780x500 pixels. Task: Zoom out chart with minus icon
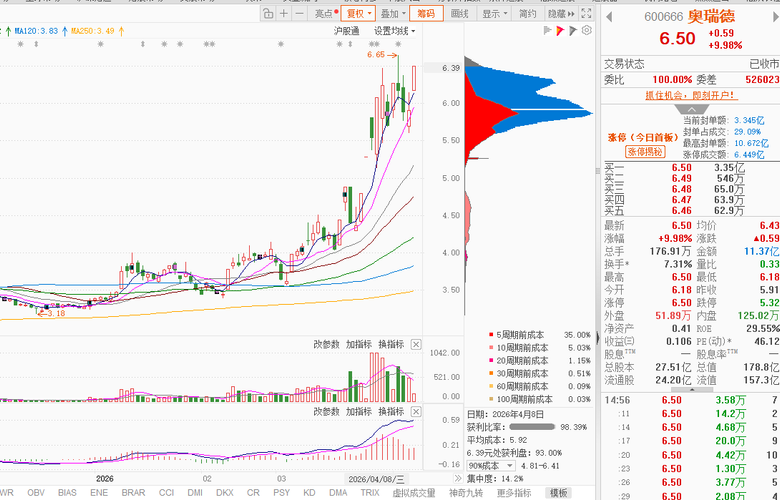[x=299, y=13]
